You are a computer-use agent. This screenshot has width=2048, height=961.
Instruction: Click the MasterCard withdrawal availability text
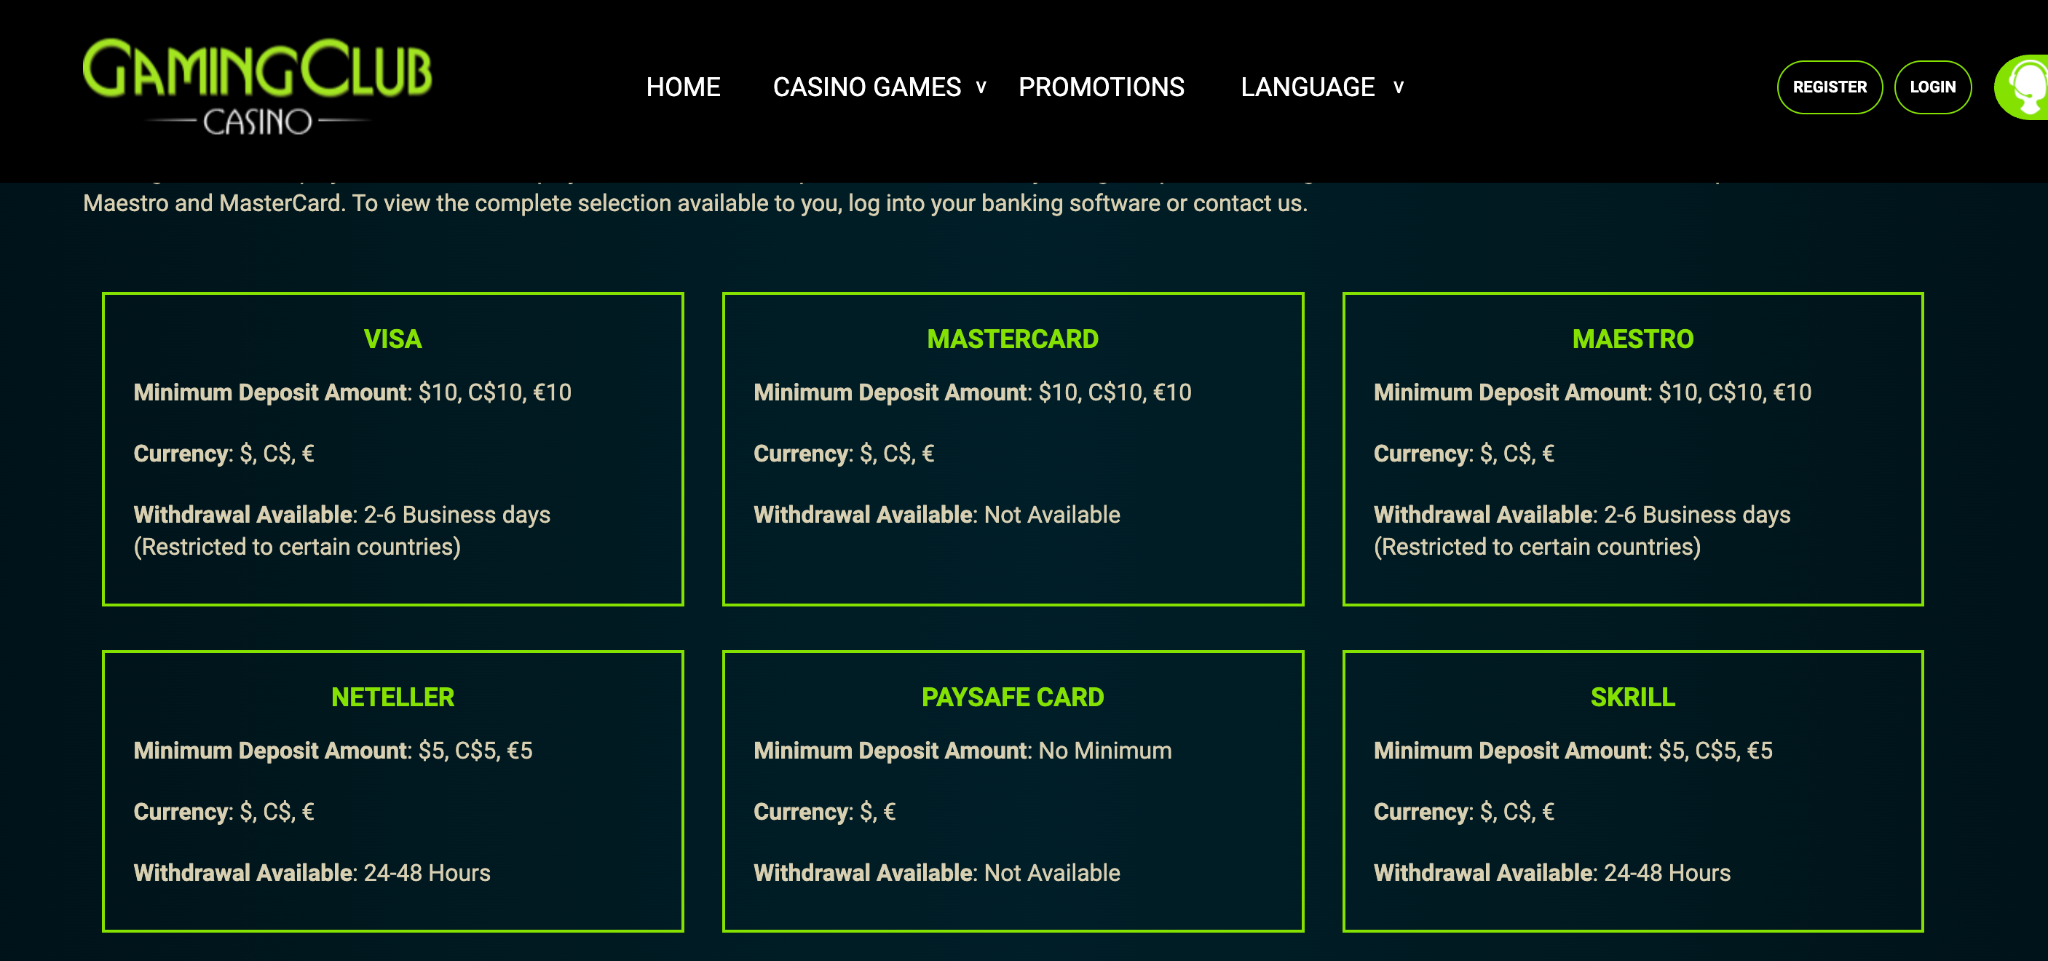(936, 514)
